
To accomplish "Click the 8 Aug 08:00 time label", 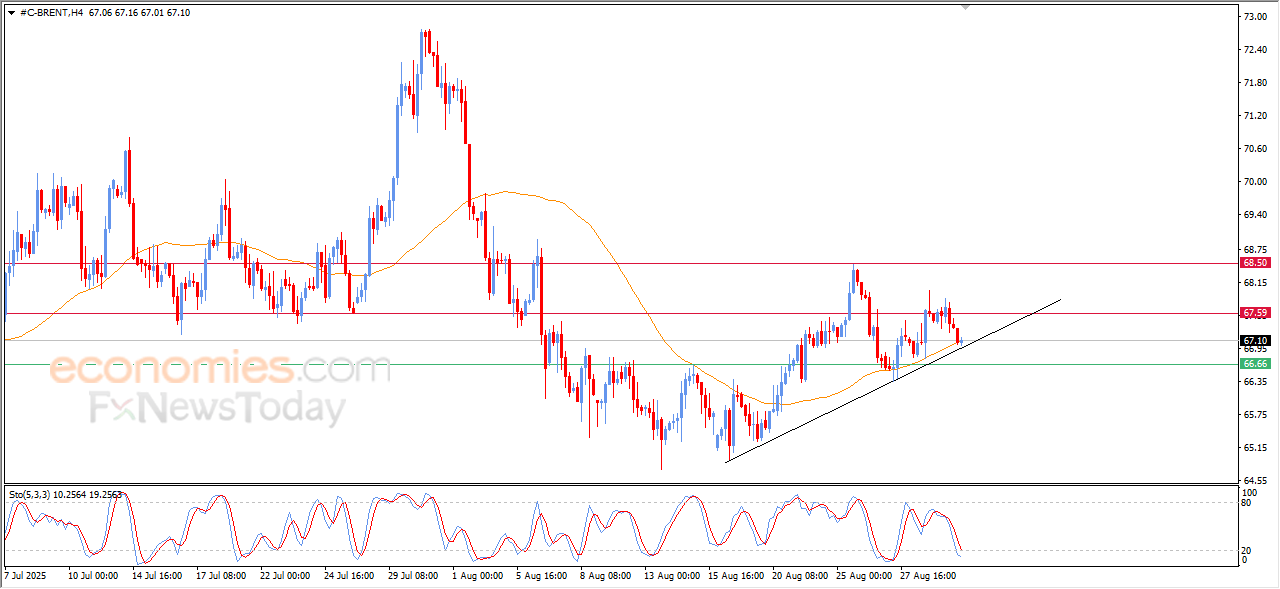I will click(x=605, y=576).
